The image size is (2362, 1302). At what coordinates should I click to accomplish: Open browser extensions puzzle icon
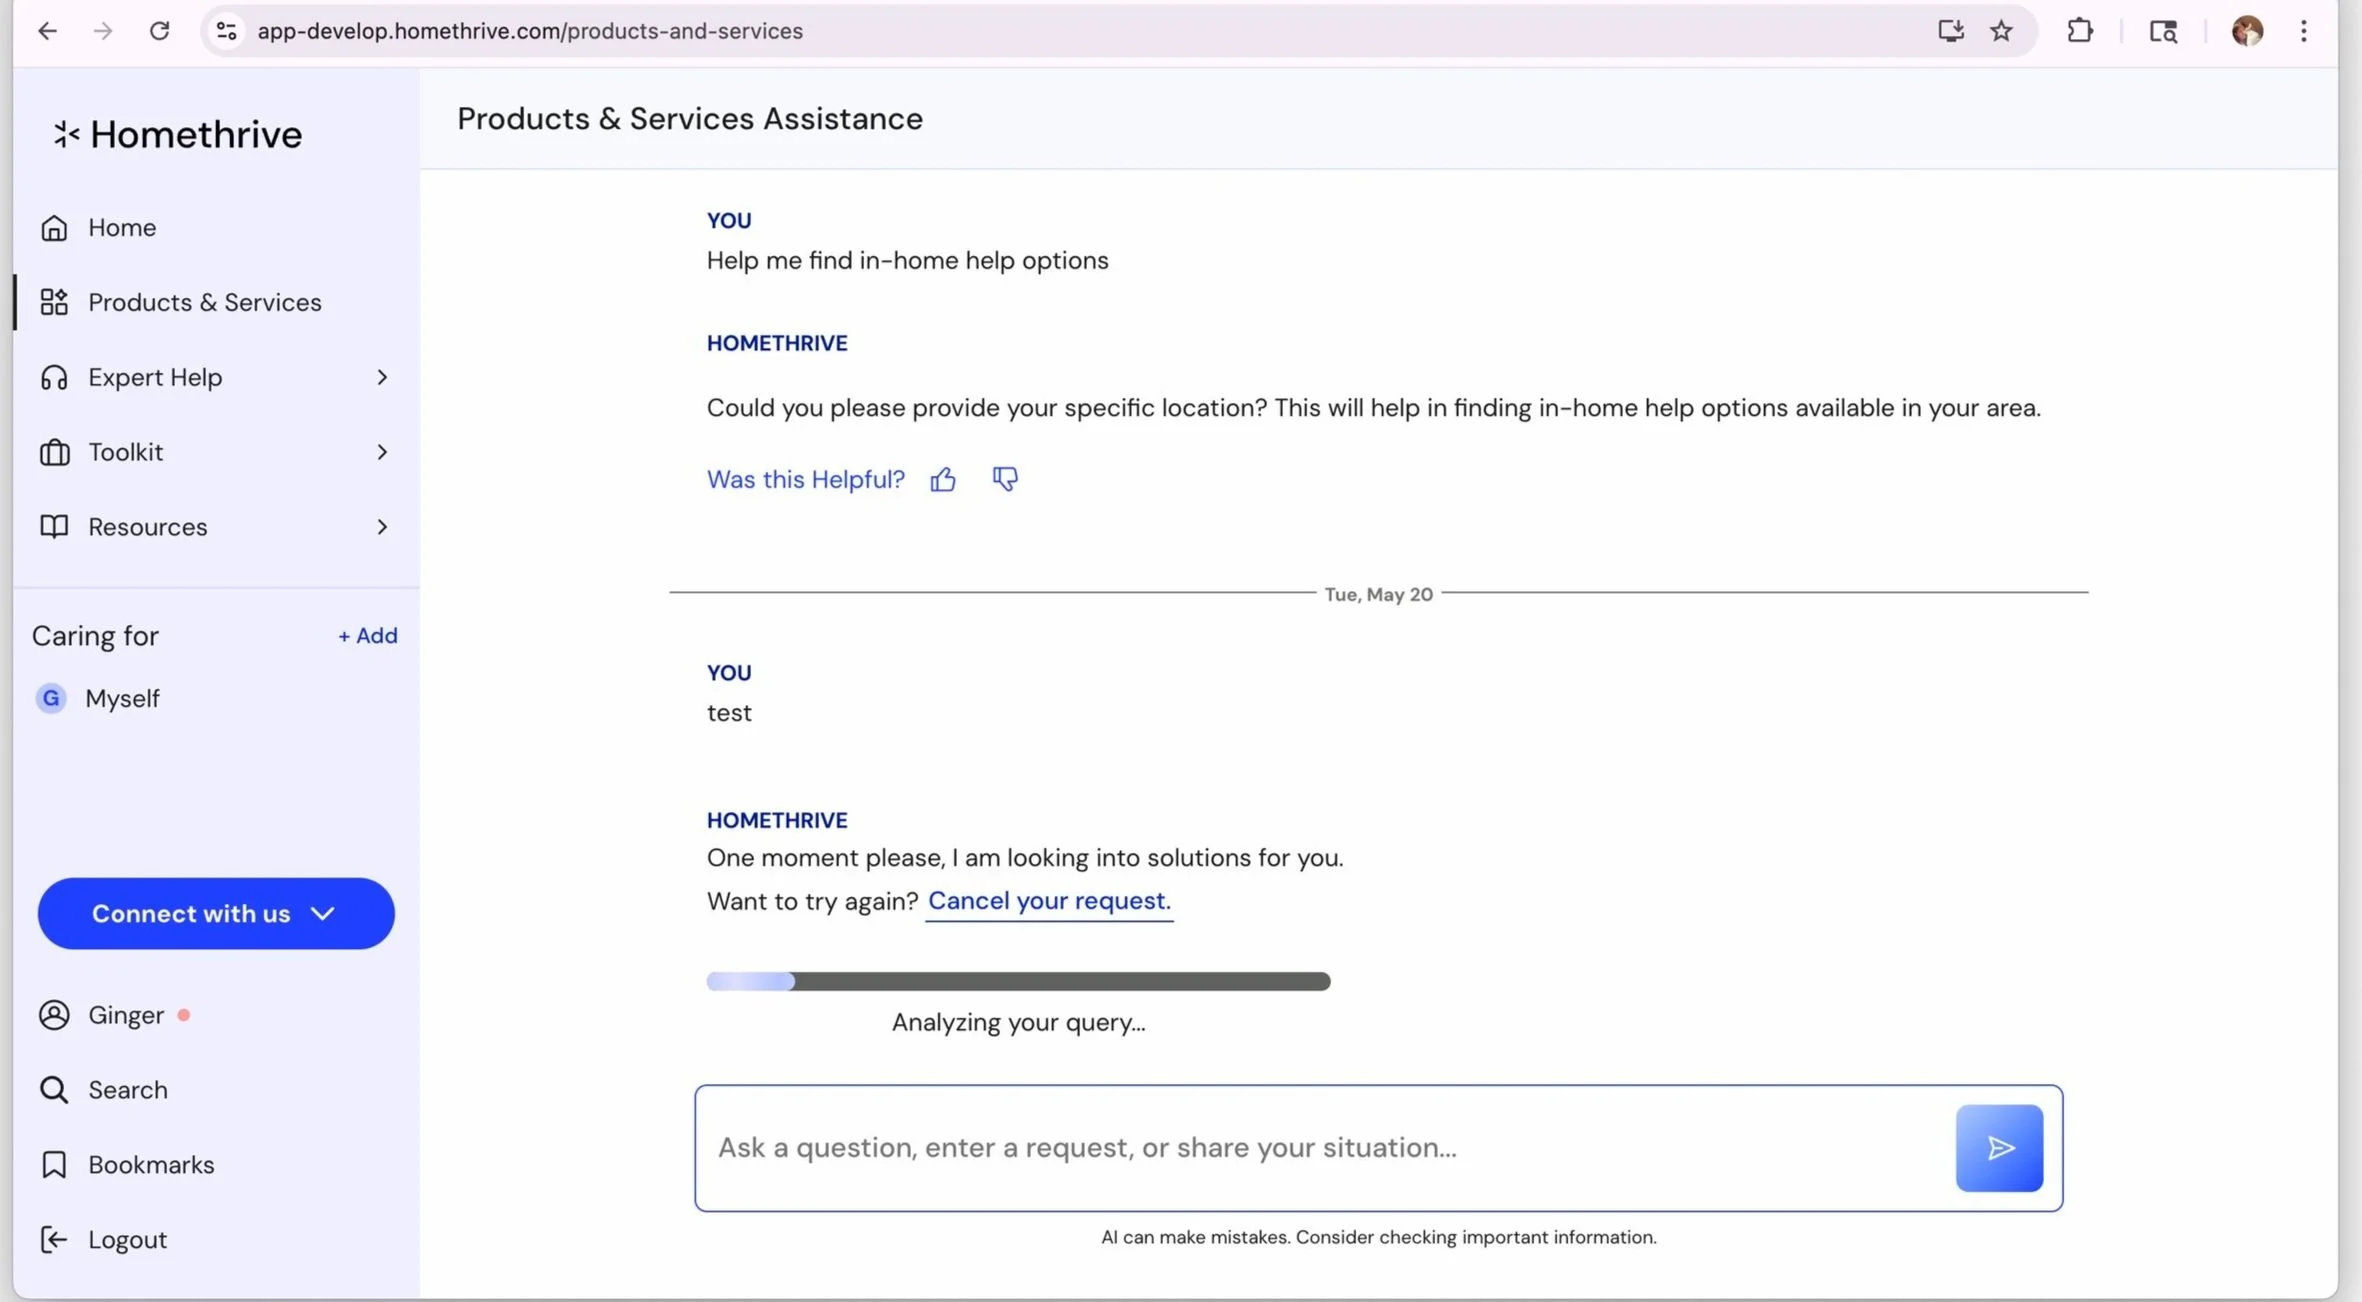coord(2079,31)
